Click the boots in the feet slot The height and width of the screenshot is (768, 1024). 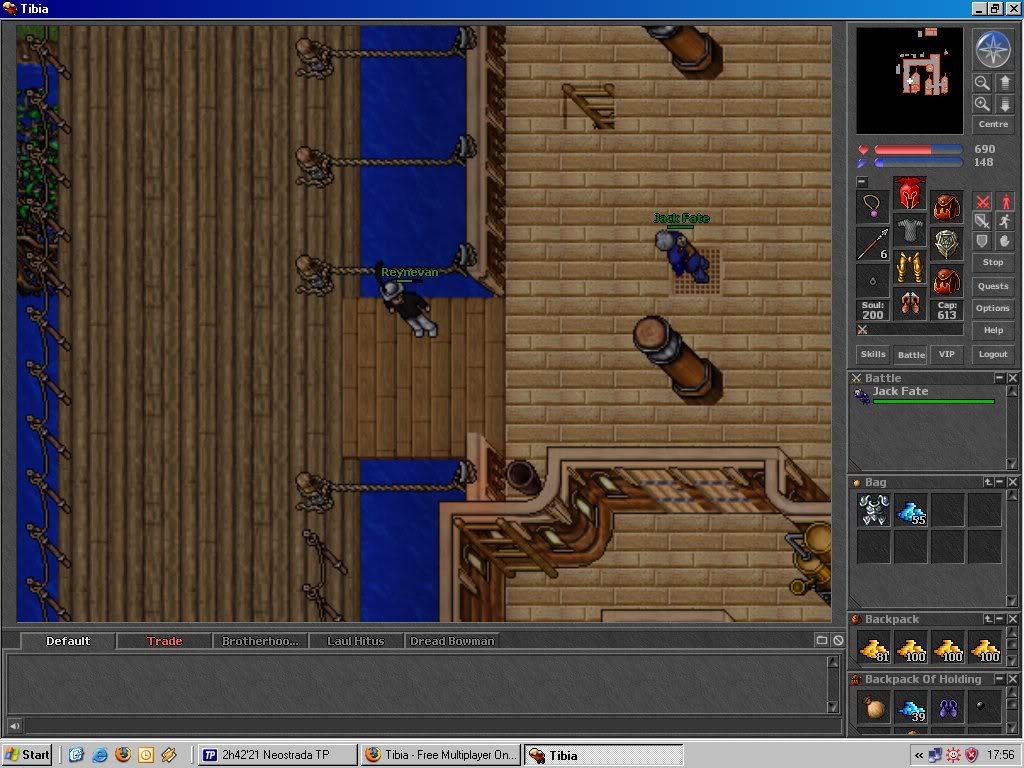pyautogui.click(x=909, y=304)
